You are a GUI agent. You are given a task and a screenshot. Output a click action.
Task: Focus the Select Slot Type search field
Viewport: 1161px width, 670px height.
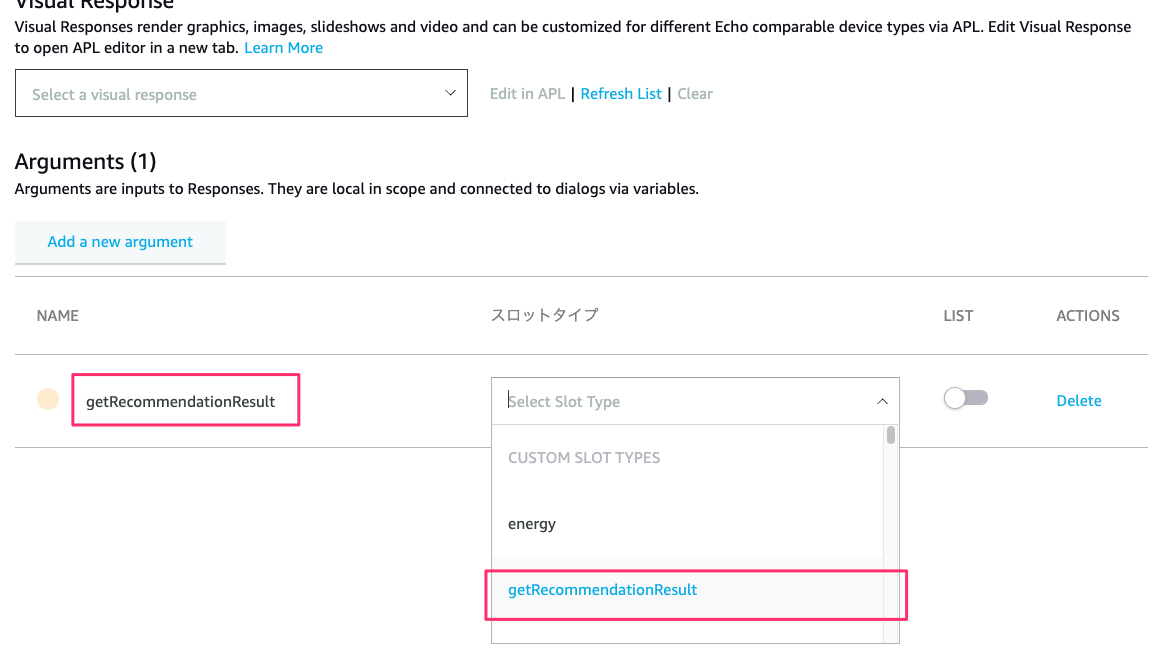[680, 401]
